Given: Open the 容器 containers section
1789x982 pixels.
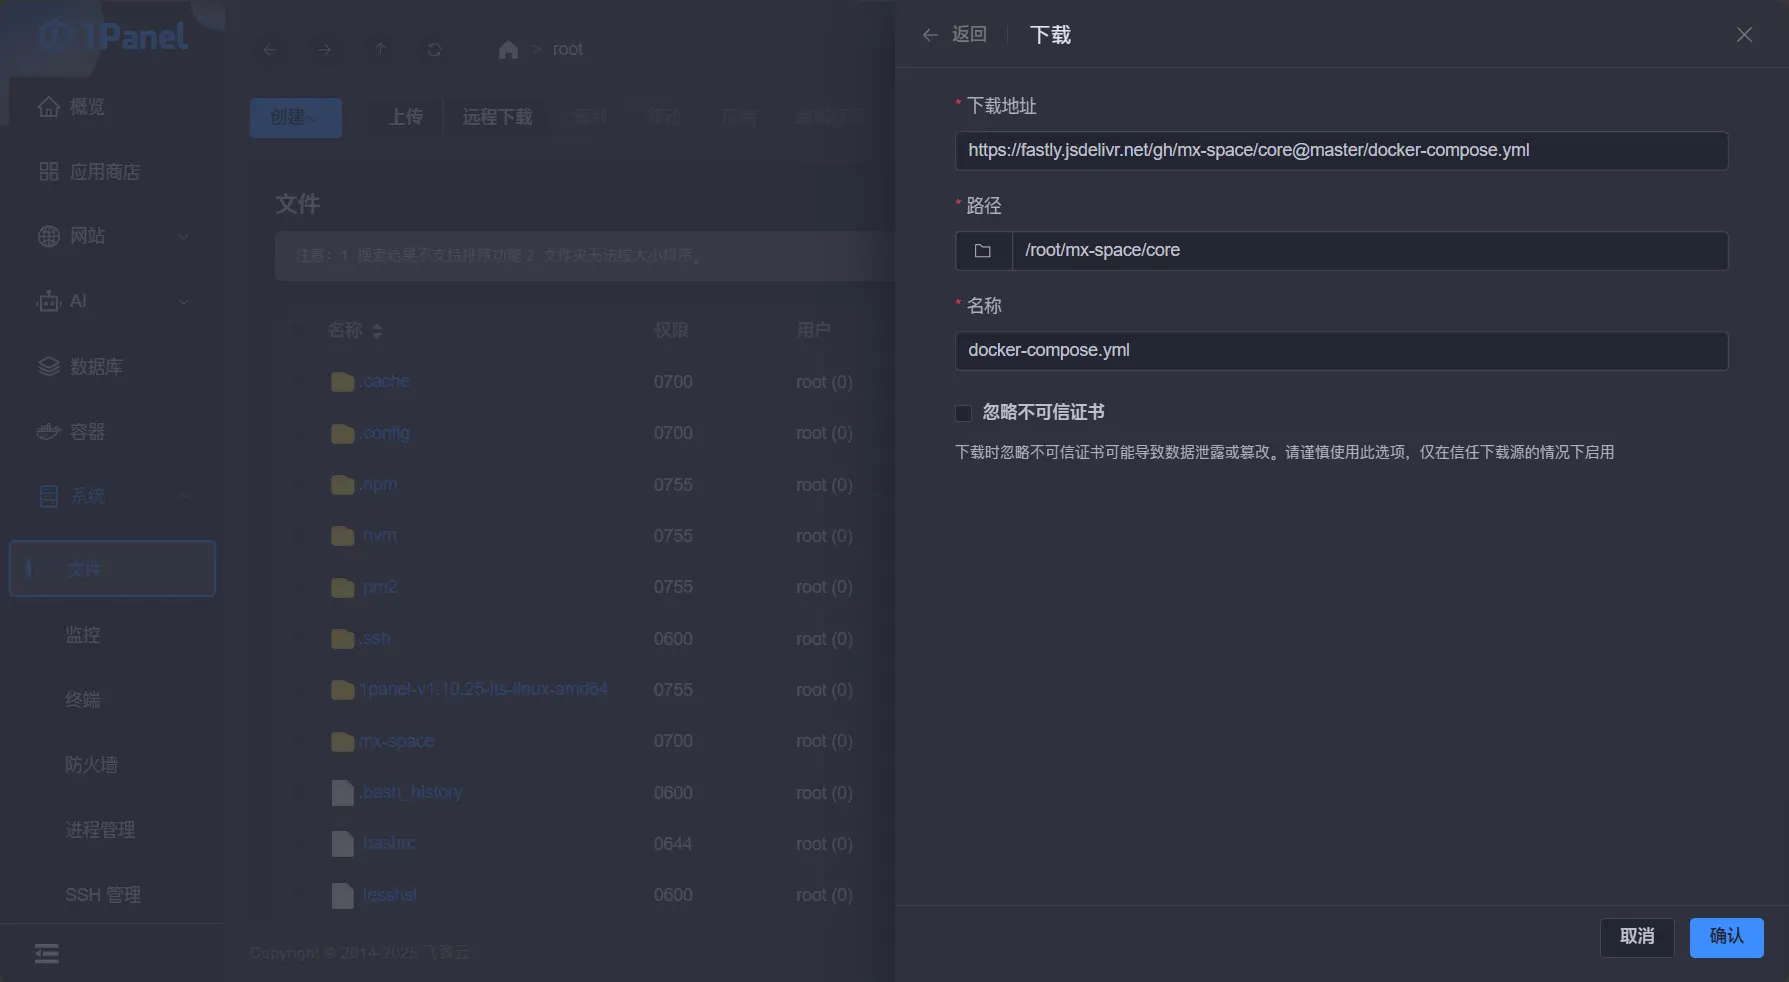Looking at the screenshot, I should pos(90,430).
